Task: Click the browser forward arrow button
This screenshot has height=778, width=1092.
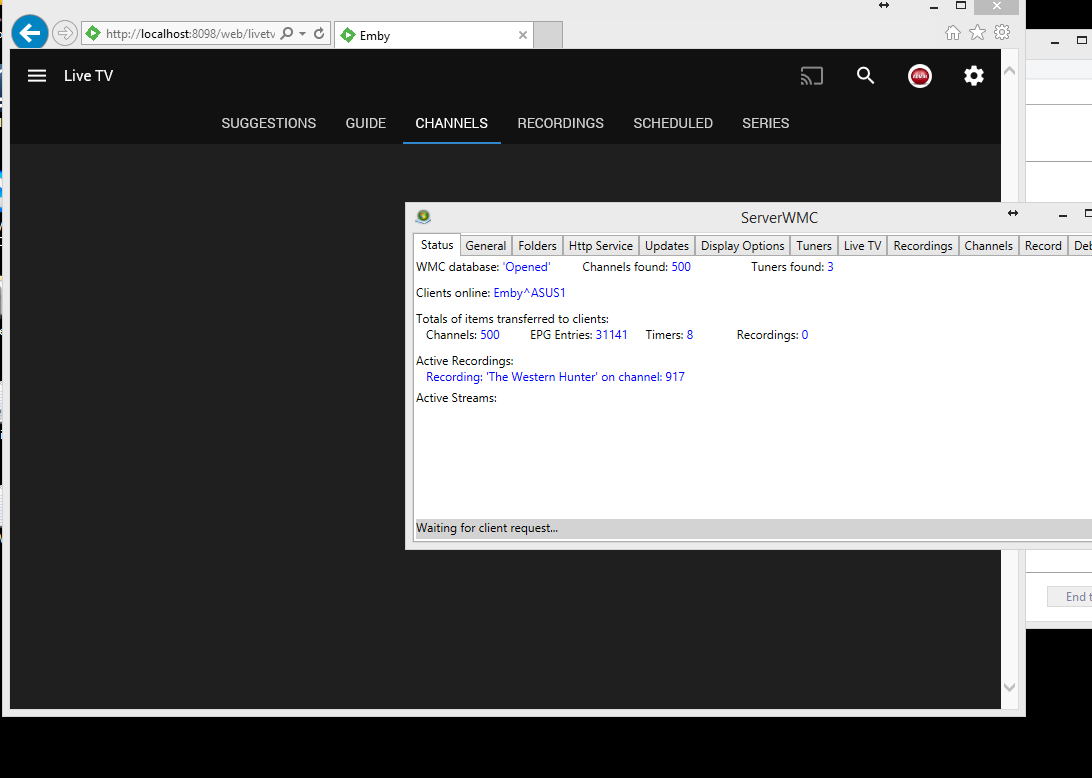Action: [x=65, y=33]
